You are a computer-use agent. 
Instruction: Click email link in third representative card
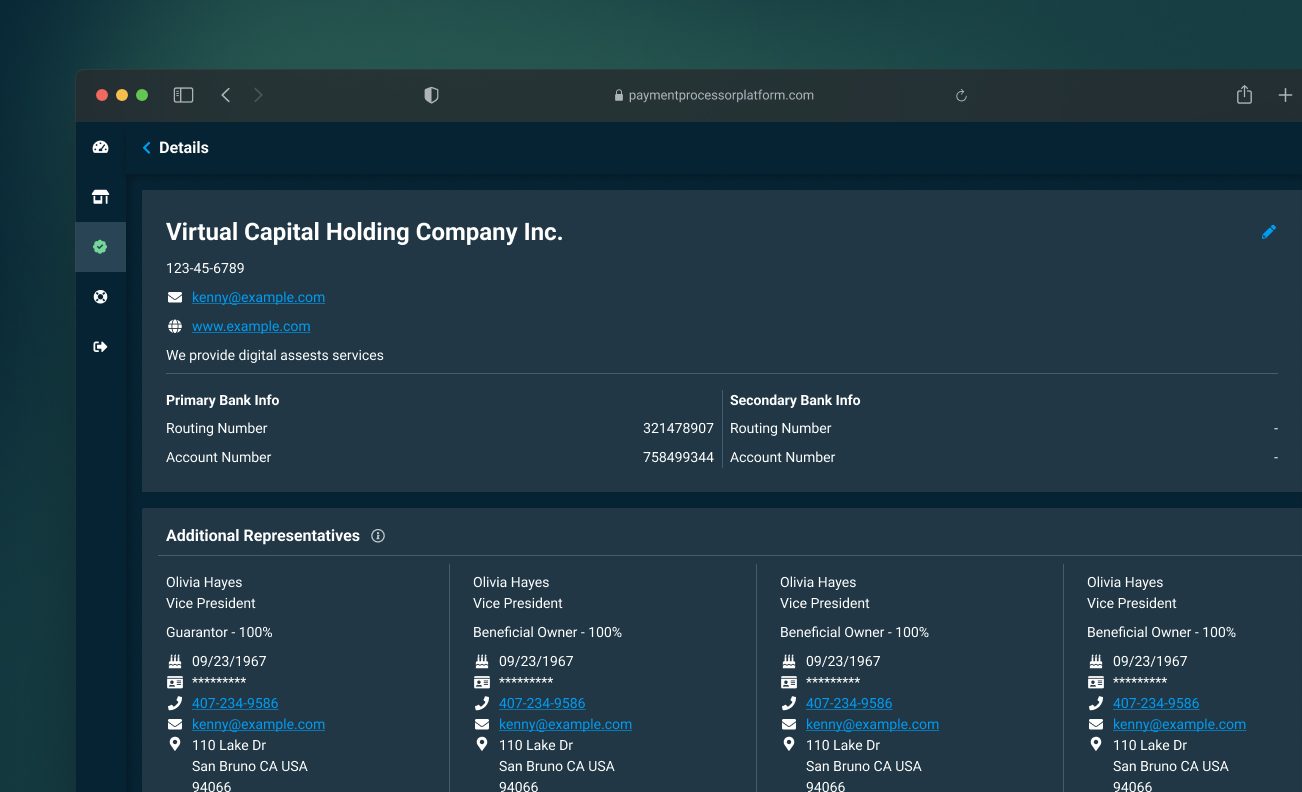coord(872,724)
